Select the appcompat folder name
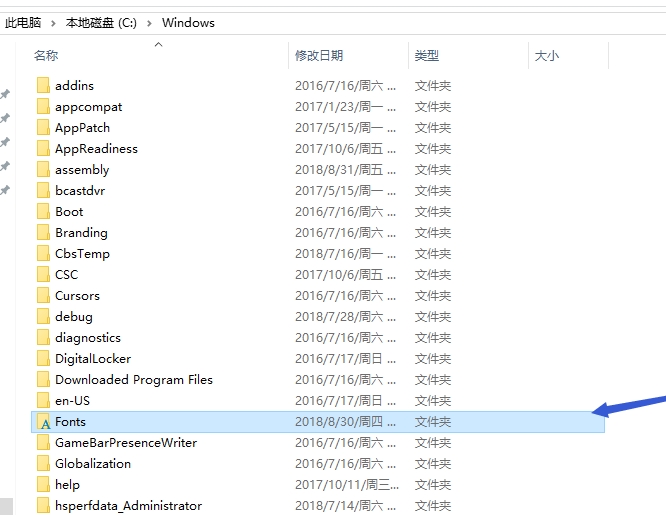Viewport: 666px width, 515px height. tap(88, 107)
